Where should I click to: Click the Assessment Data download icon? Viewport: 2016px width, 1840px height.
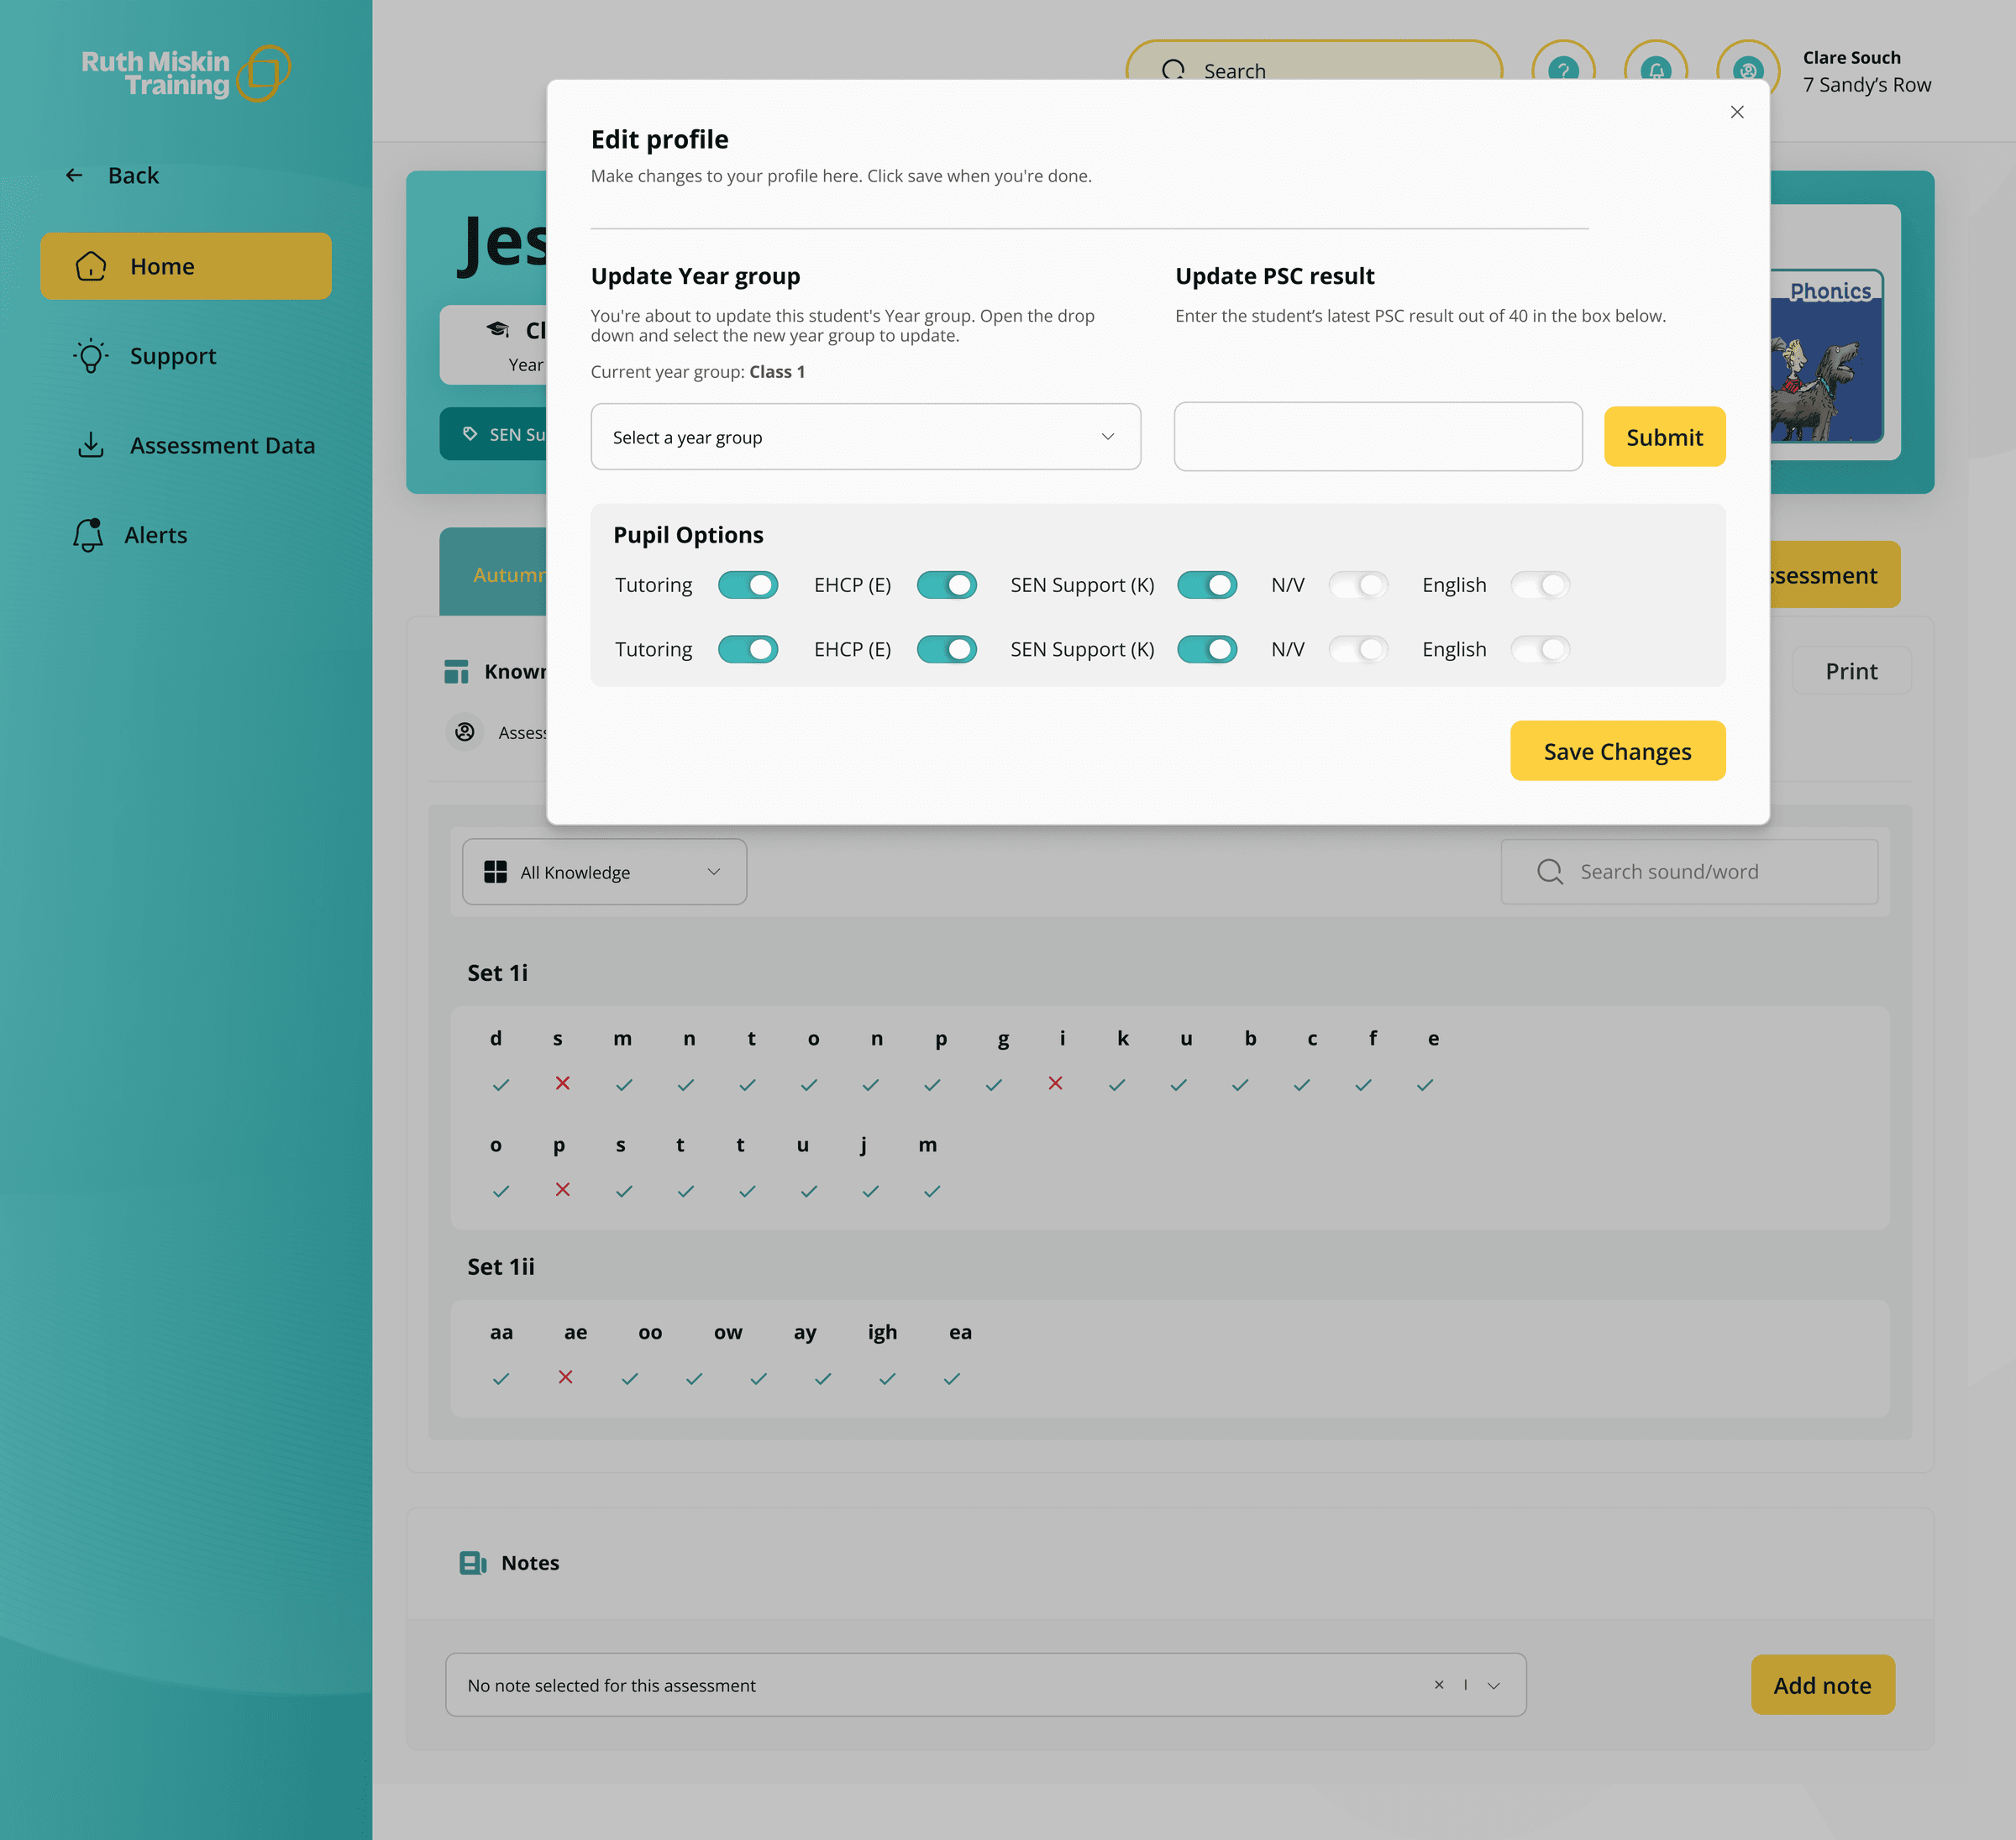click(x=91, y=445)
